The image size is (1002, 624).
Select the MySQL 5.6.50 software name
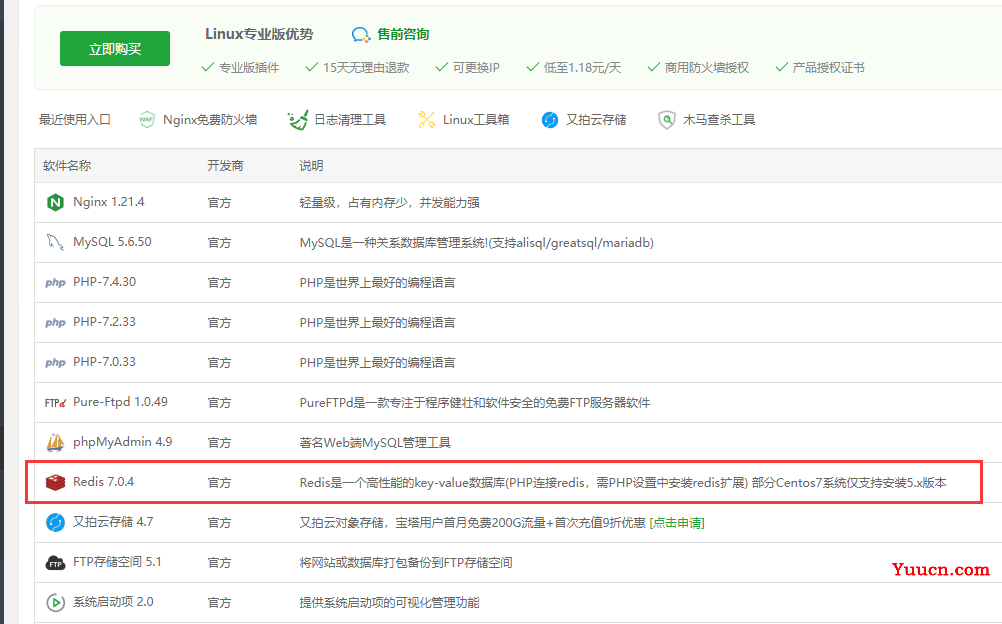click(x=112, y=242)
